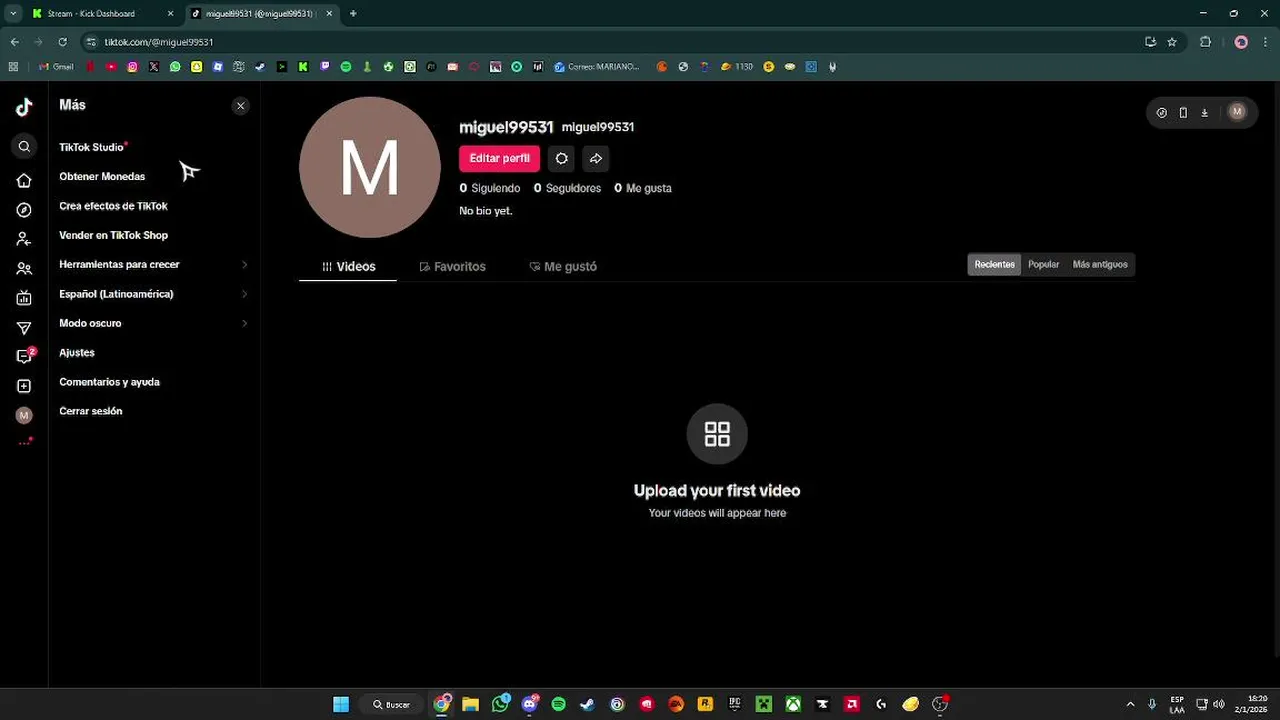Click the 0 Seguidores count
This screenshot has width=1280, height=720.
point(567,188)
